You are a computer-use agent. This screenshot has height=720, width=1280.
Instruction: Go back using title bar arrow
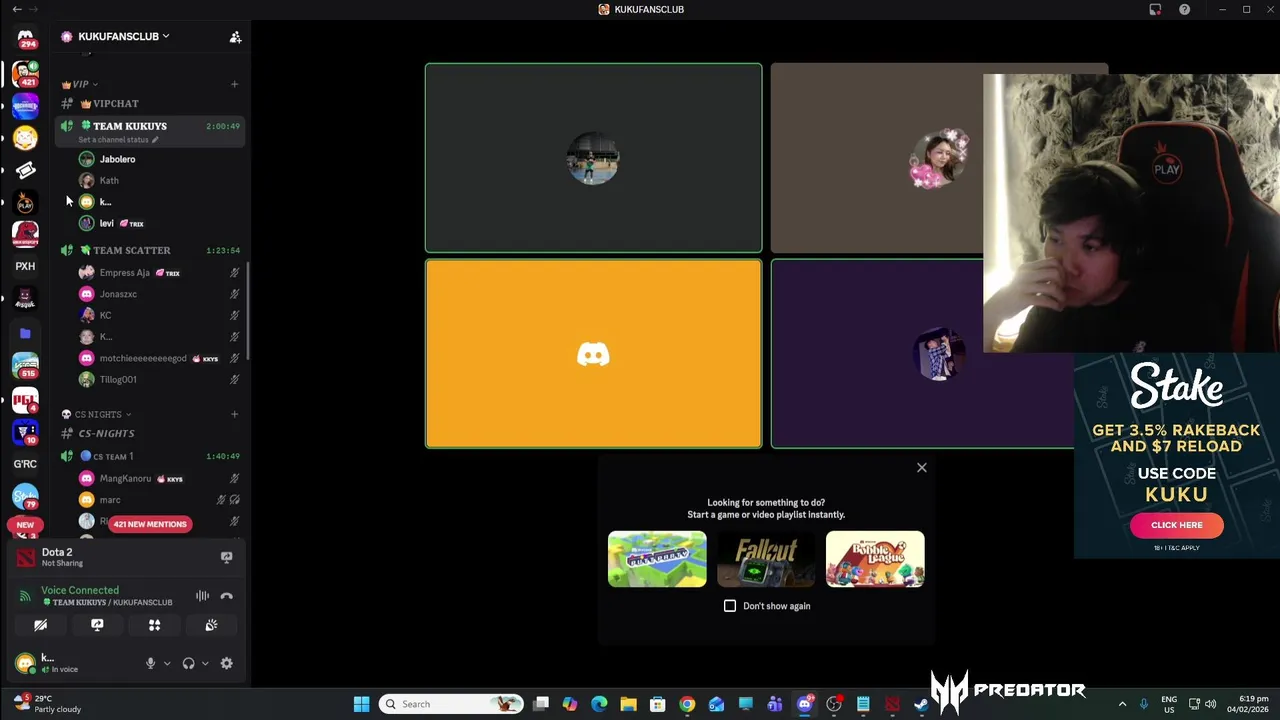point(17,9)
